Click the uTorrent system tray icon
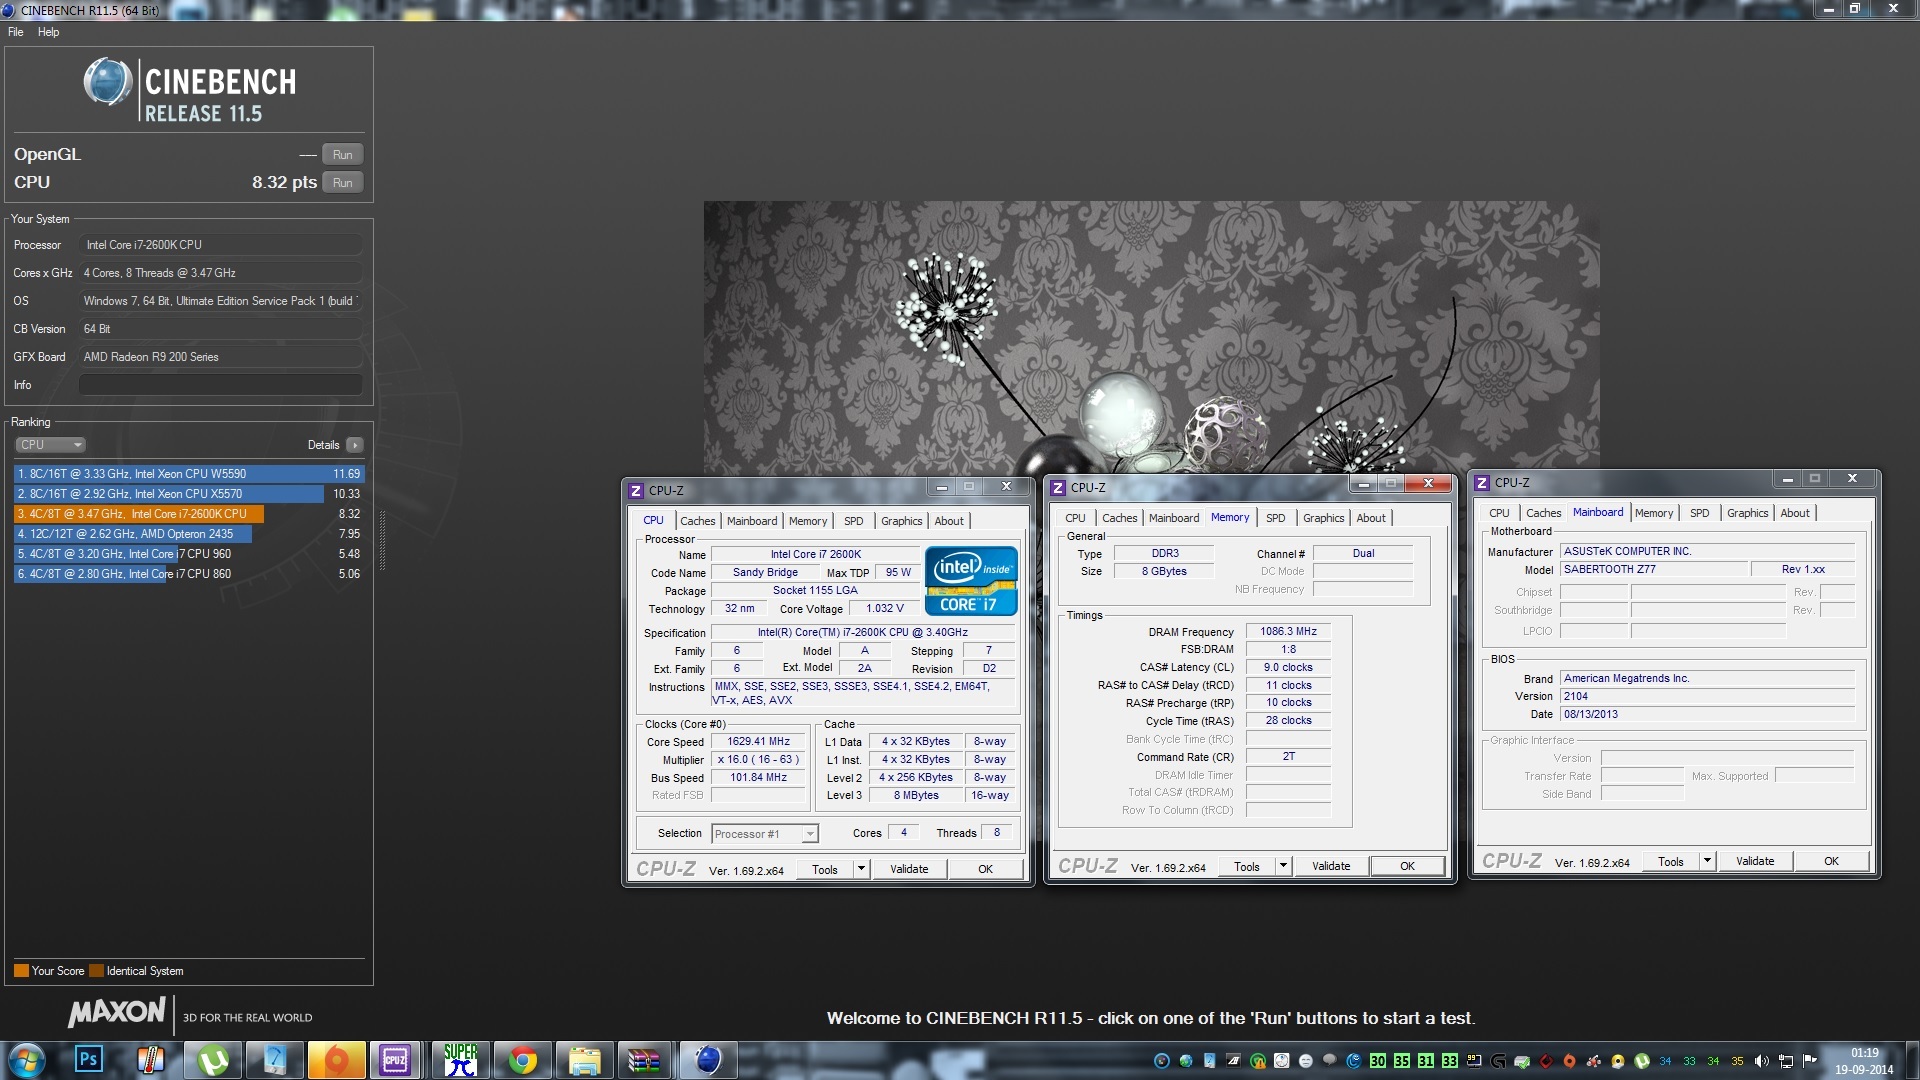 click(x=1641, y=1061)
